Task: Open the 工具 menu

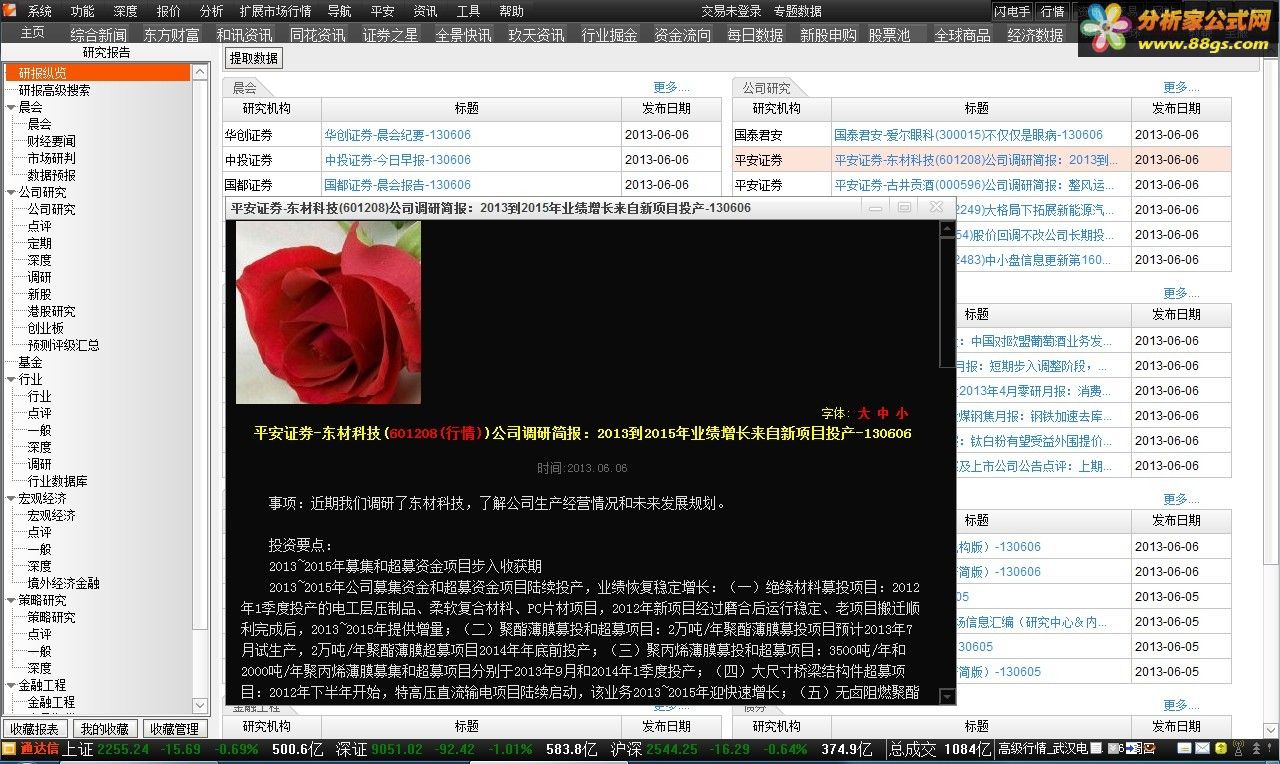Action: [x=468, y=11]
